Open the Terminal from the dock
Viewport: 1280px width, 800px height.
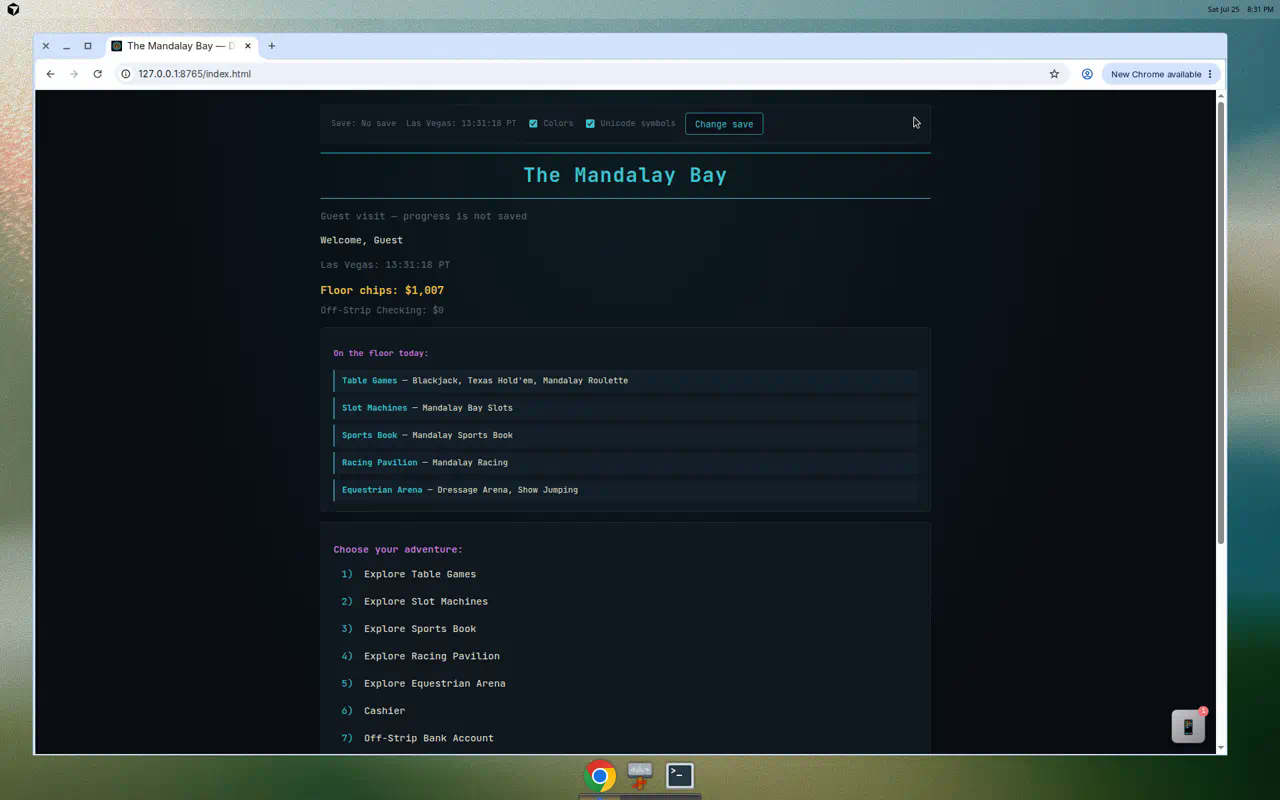coord(680,775)
